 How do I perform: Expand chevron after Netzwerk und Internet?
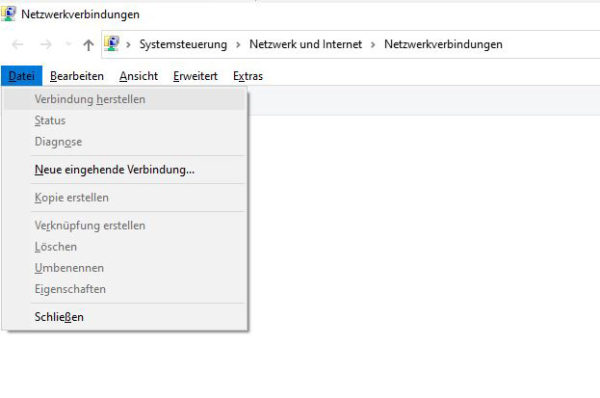373,45
